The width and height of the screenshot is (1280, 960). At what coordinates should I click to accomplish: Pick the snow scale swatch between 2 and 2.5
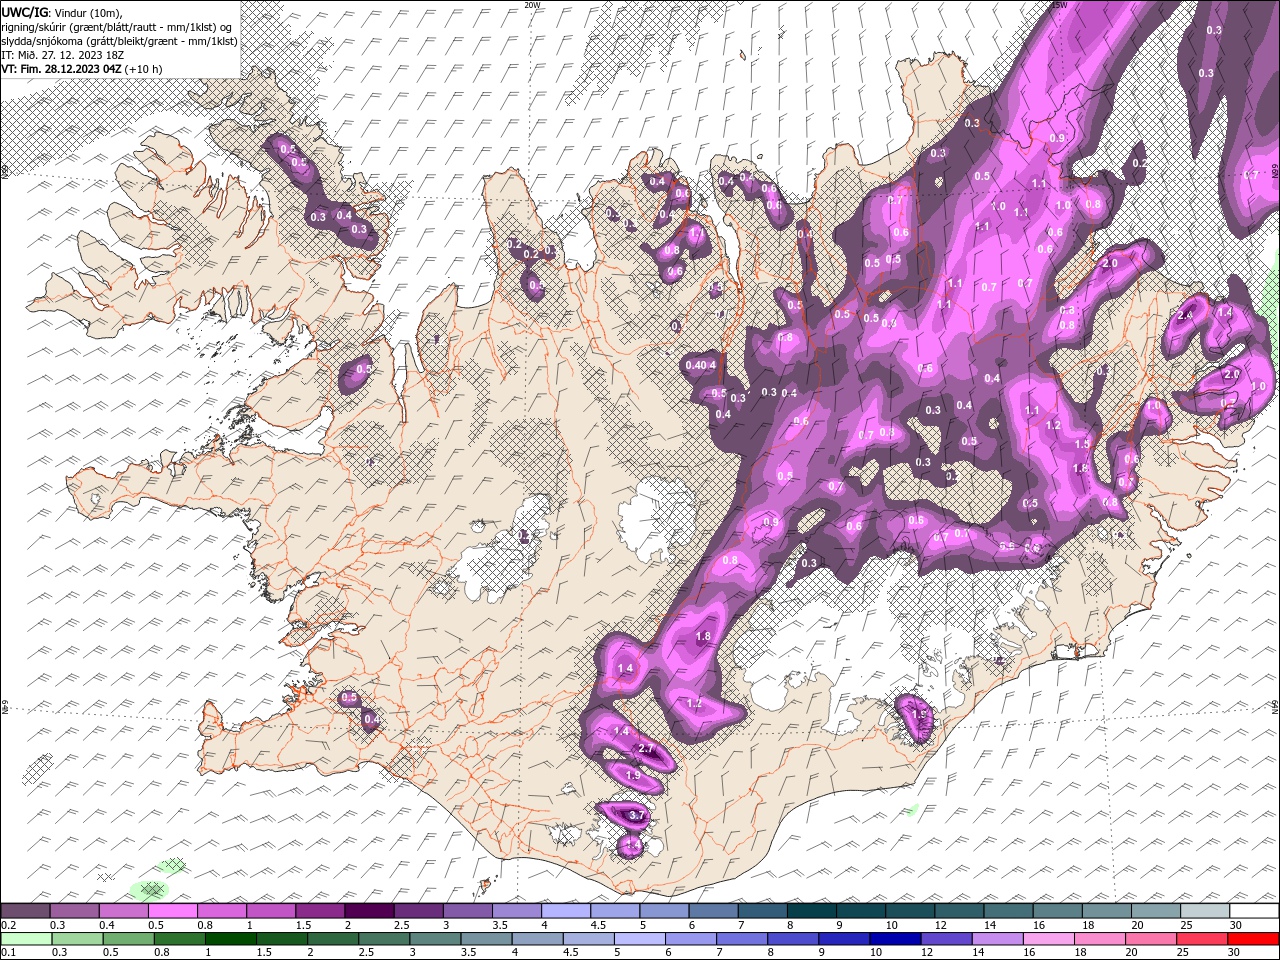pyautogui.click(x=369, y=911)
